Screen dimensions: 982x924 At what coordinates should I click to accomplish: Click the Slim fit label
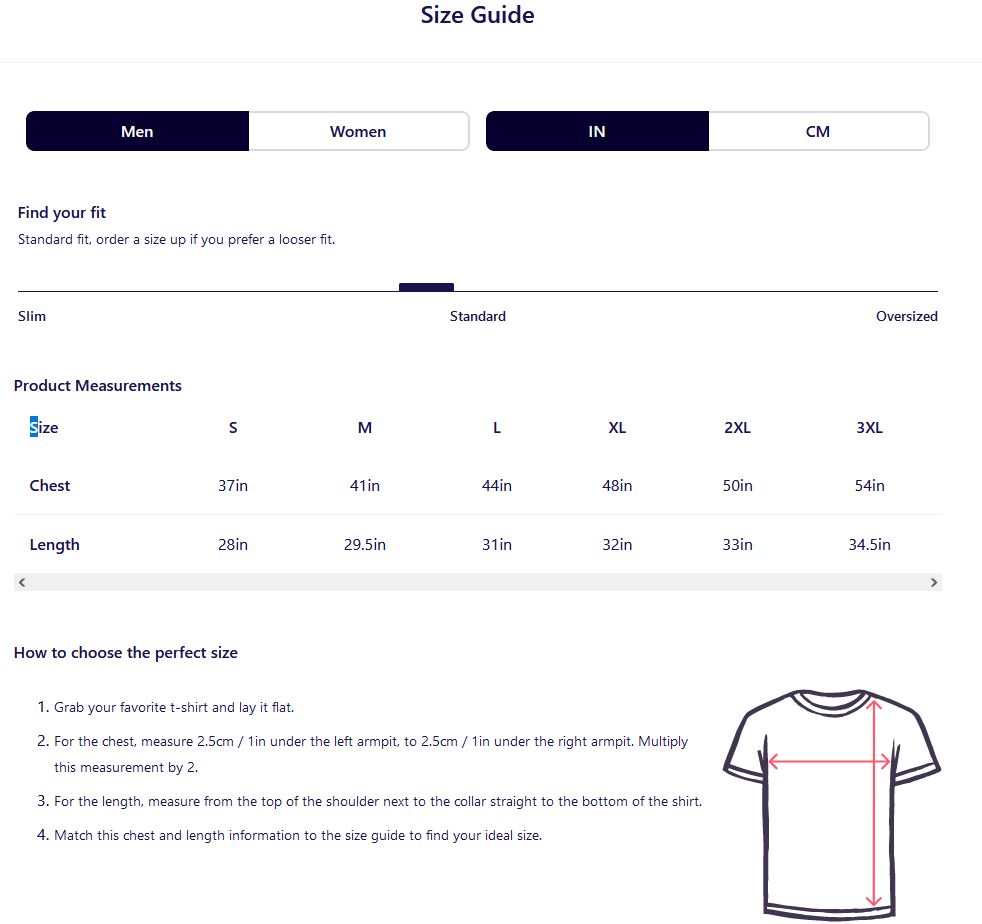coord(32,316)
